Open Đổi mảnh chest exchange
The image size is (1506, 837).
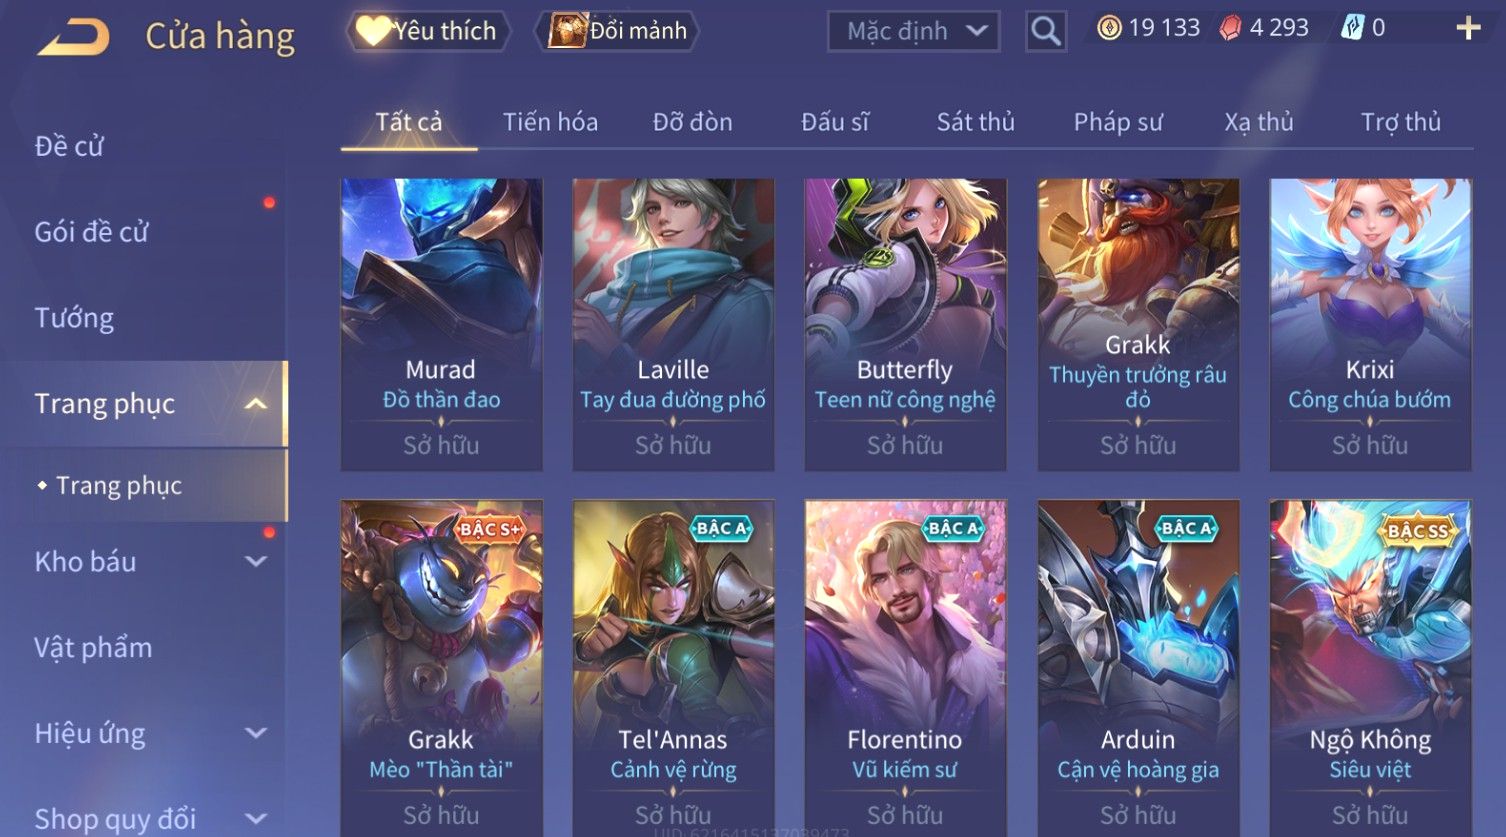[618, 31]
